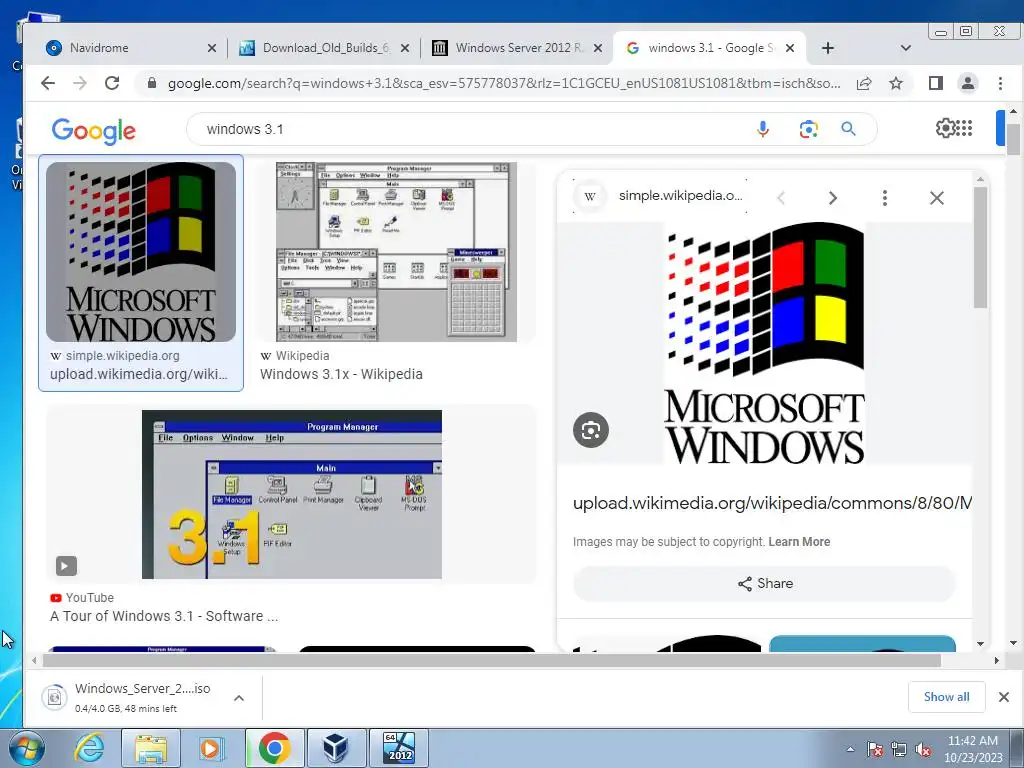Viewport: 1024px width, 768px height.
Task: Open upload.wikimedia.org link in preview
Action: point(772,503)
